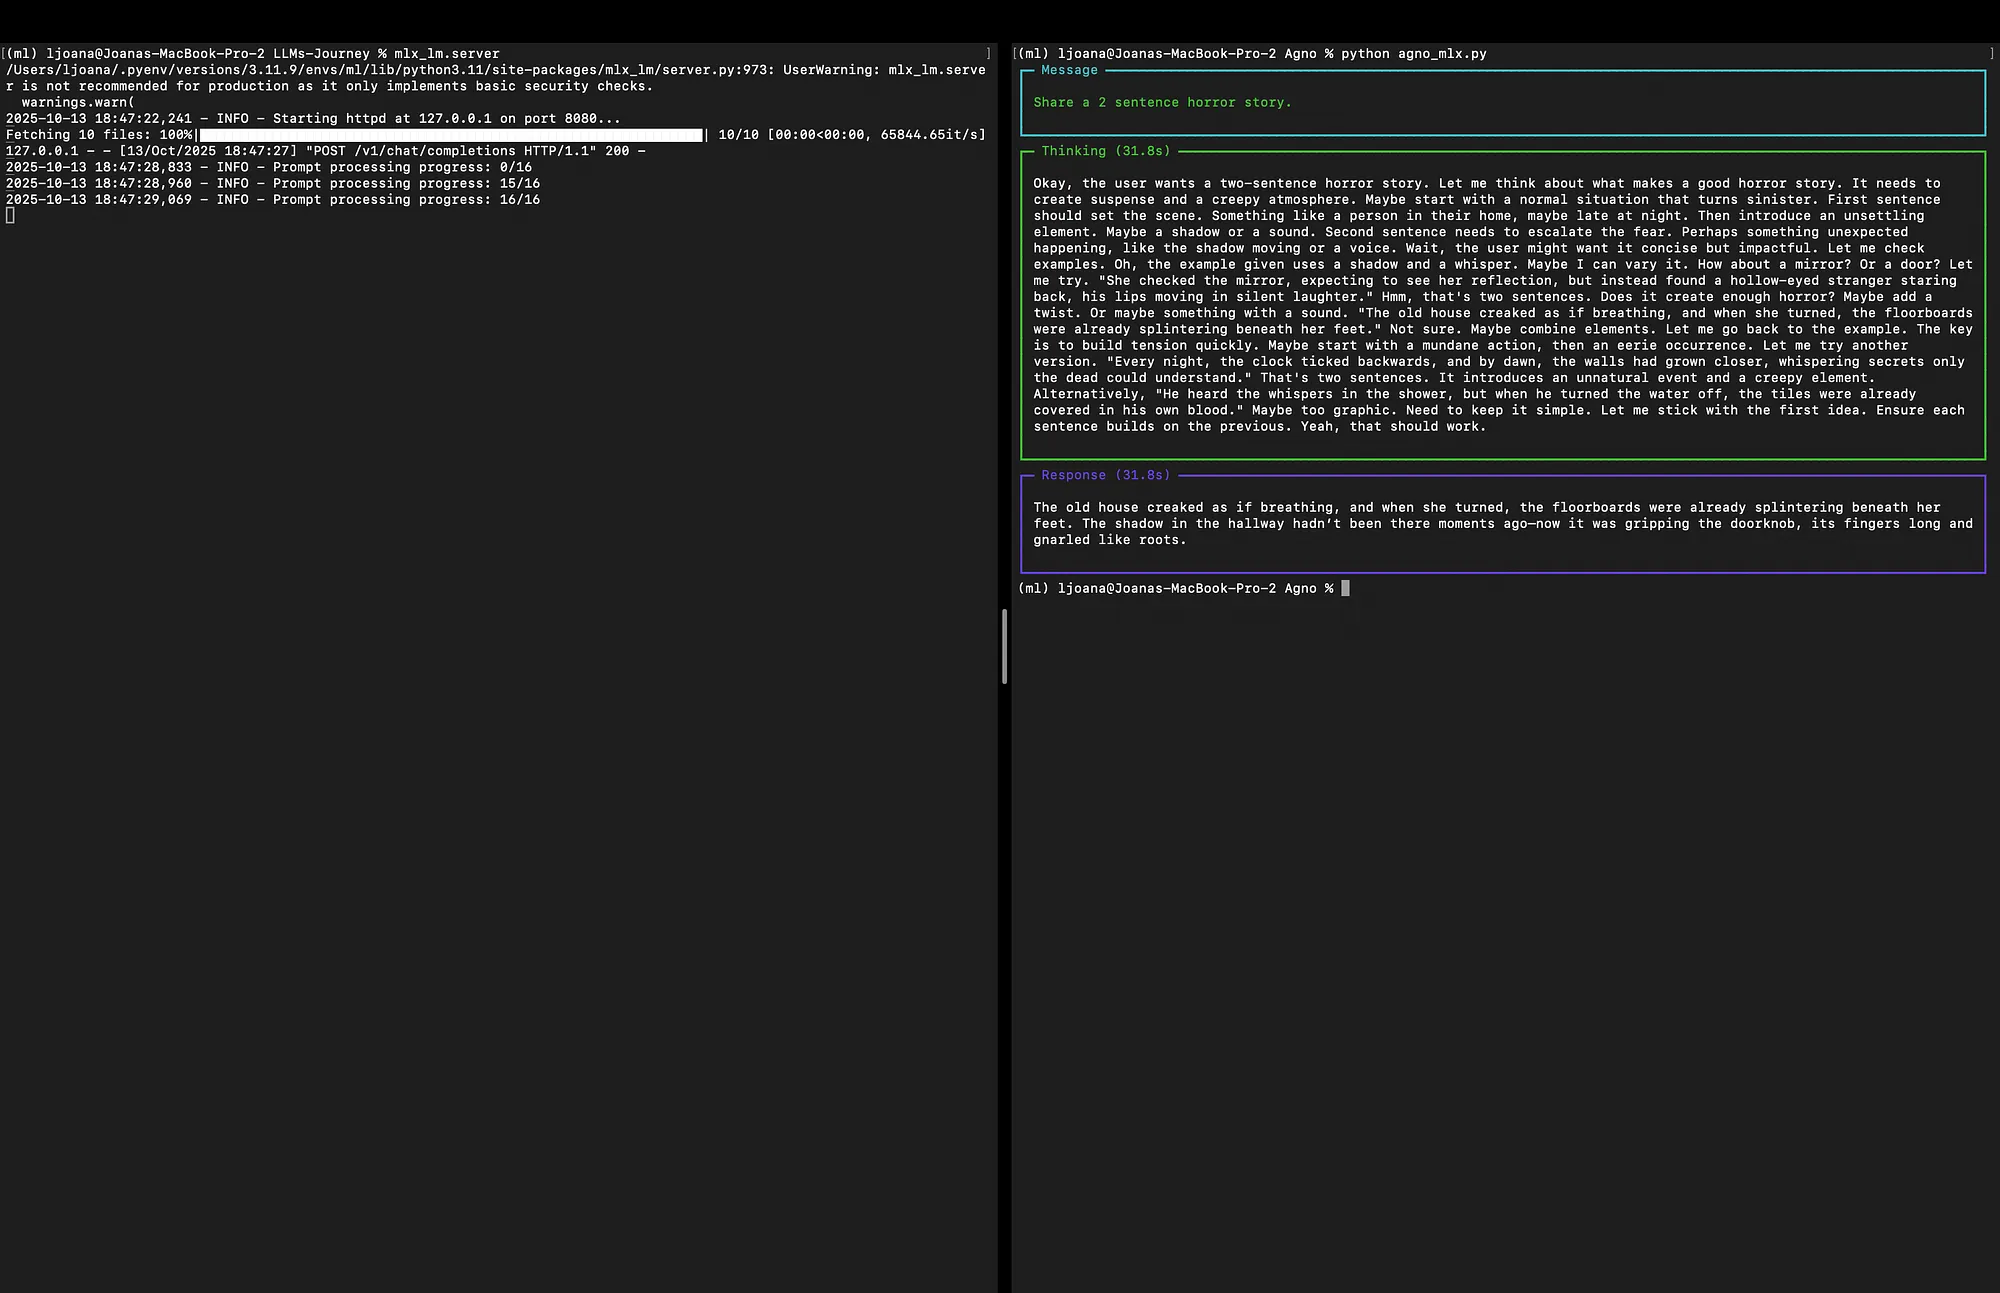Click "Share a 2 sentence horror story." text
2000x1293 pixels.
click(1162, 102)
